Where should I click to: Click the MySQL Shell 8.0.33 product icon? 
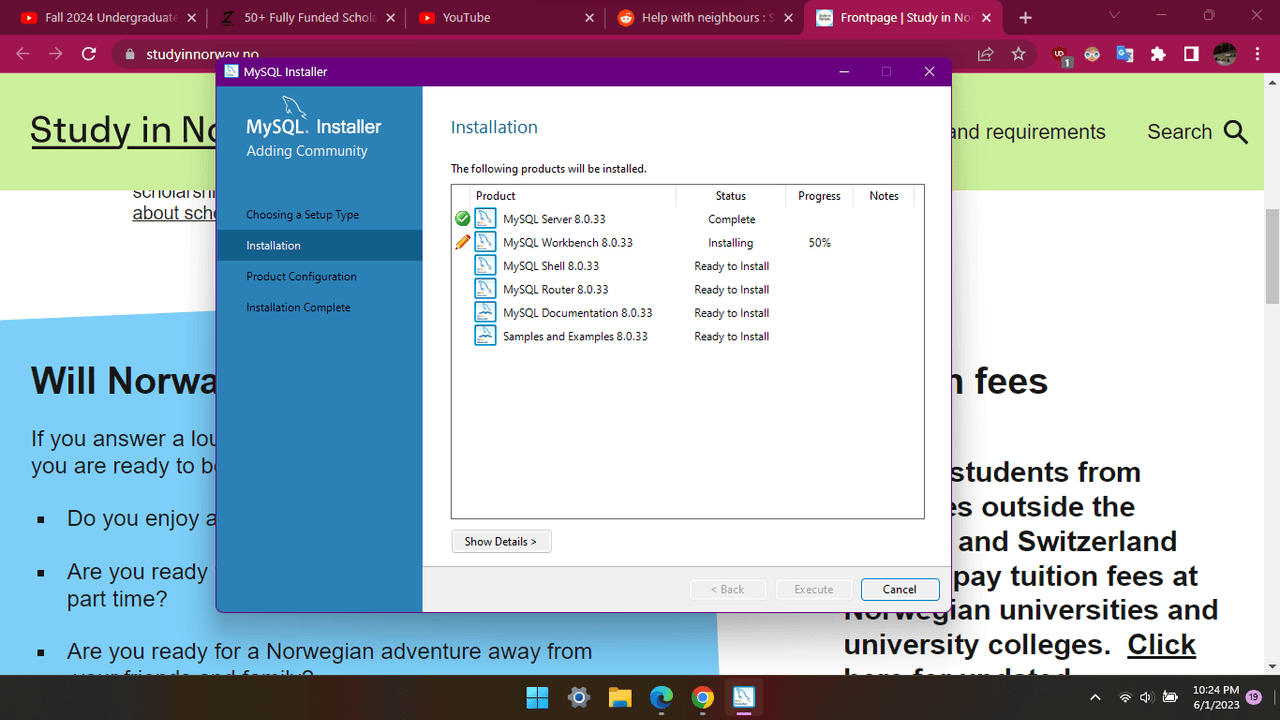485,266
